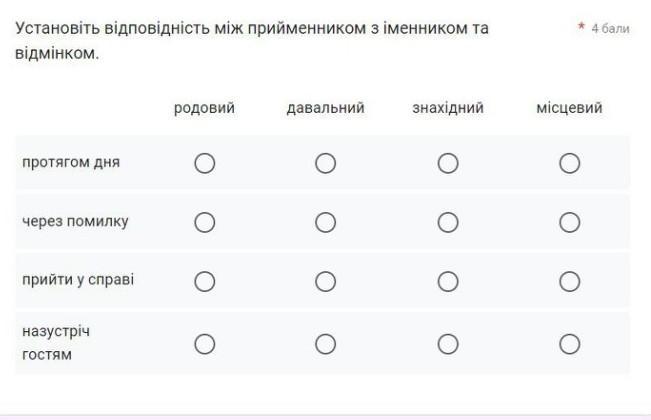This screenshot has height=420, width=651.
Task: Select місцевий for прийти у справі
Action: (x=570, y=282)
